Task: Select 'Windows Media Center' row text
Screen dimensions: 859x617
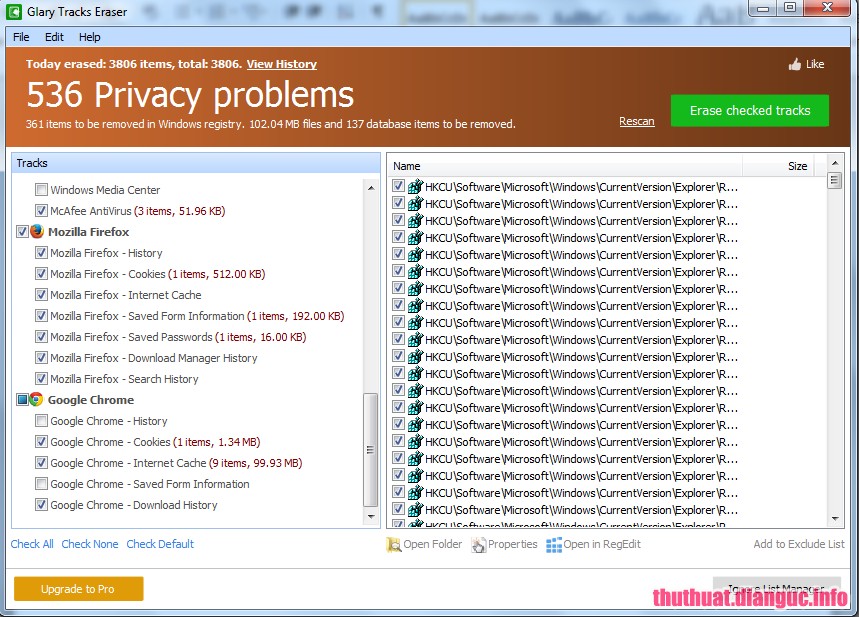Action: tap(105, 190)
